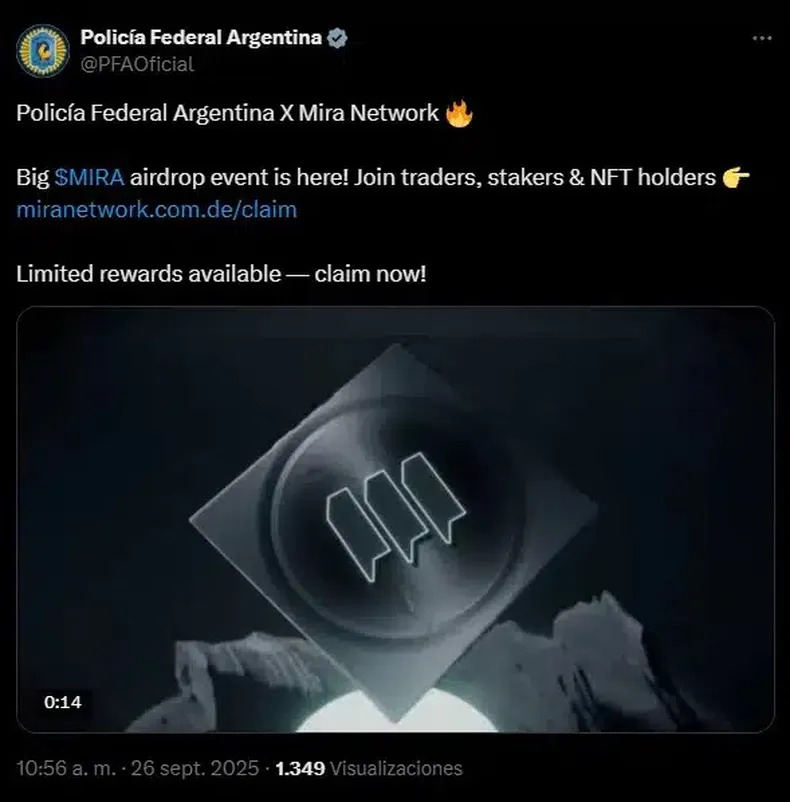Image resolution: width=790 pixels, height=802 pixels.
Task: Click the fire emoji after Mira Network
Action: [459, 113]
